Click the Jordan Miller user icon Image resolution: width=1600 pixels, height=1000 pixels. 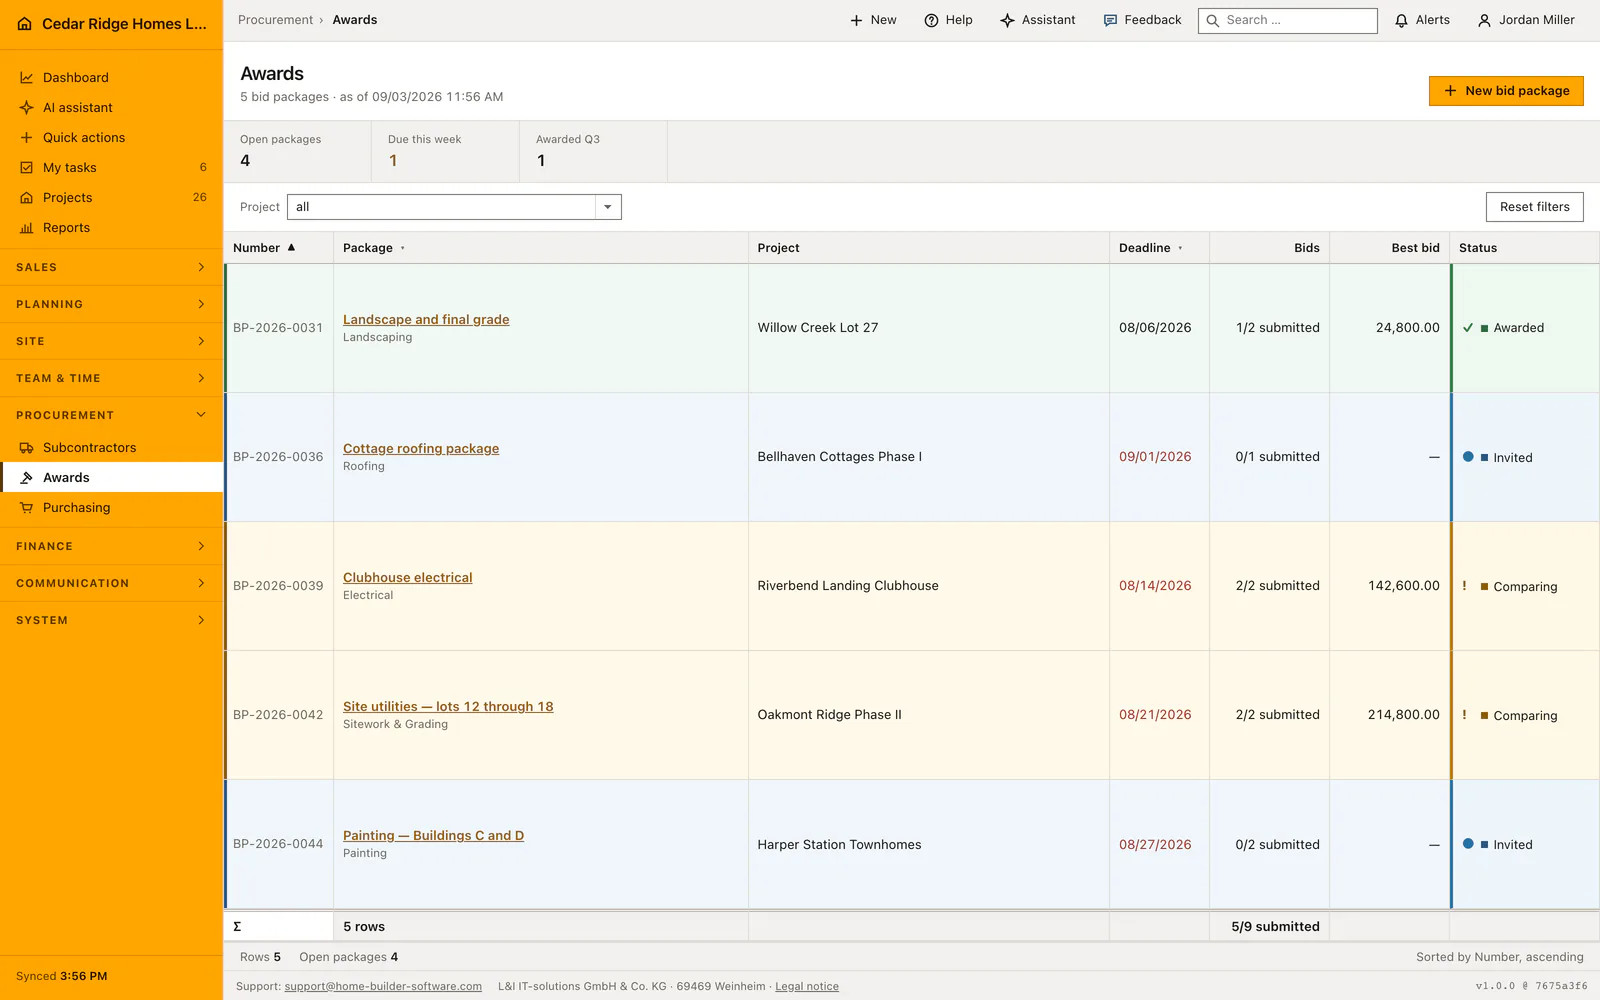(x=1485, y=20)
